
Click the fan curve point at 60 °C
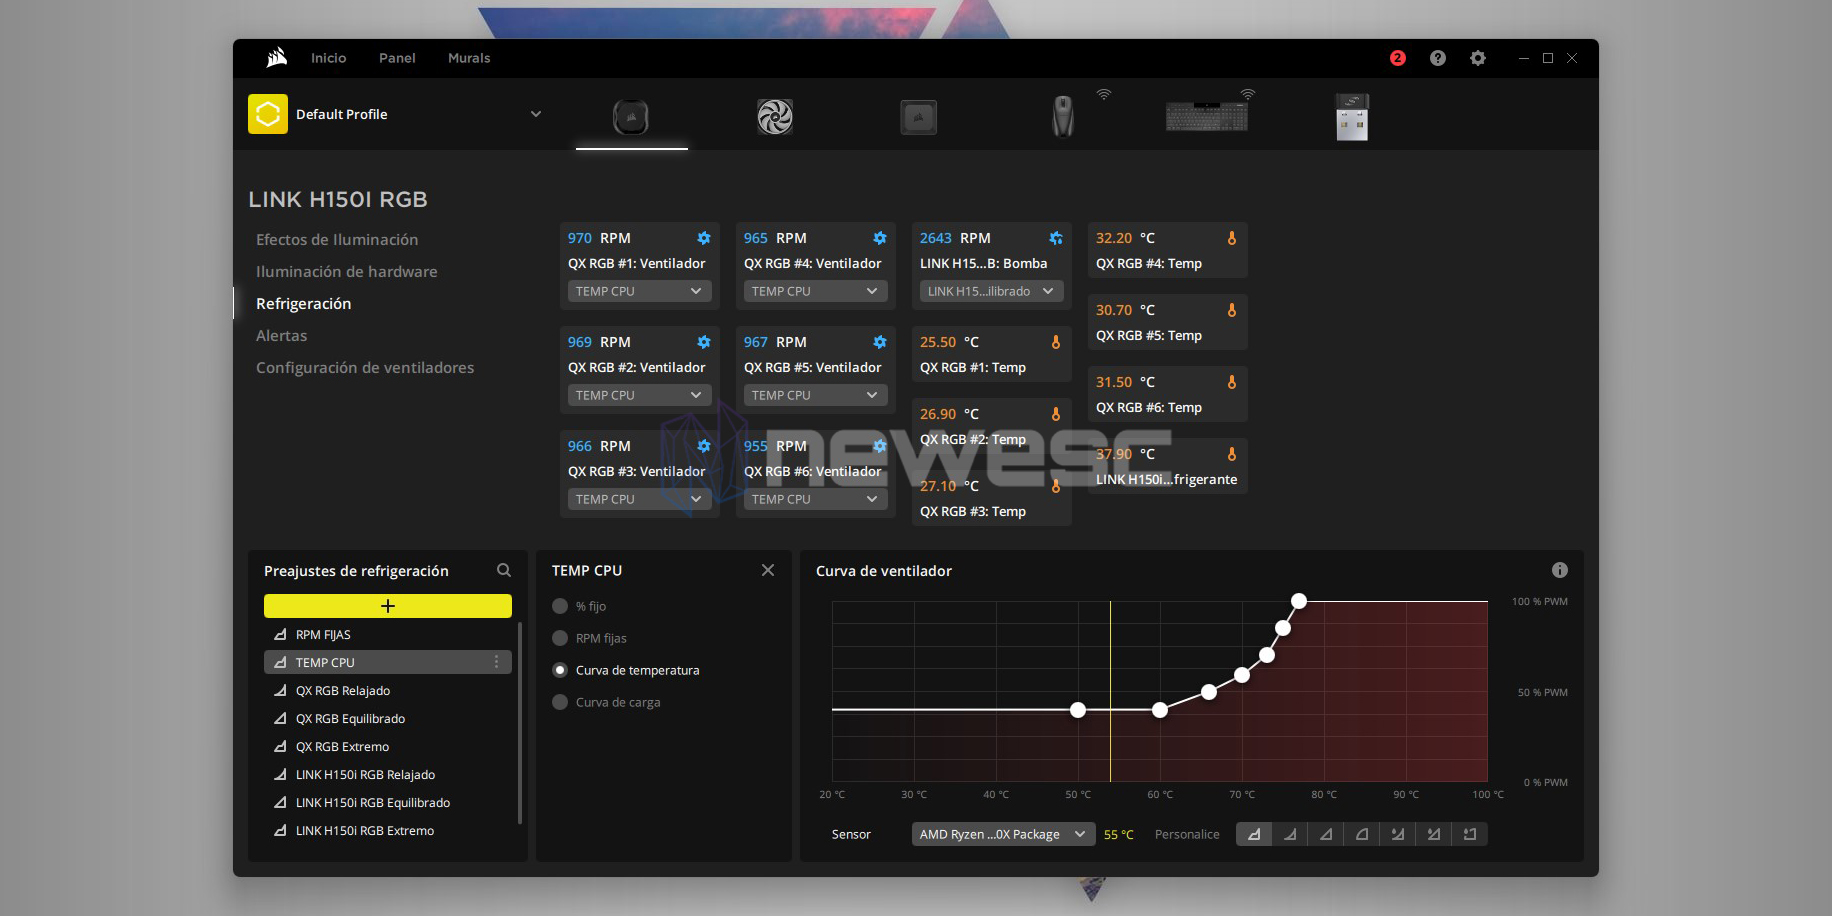1160,710
